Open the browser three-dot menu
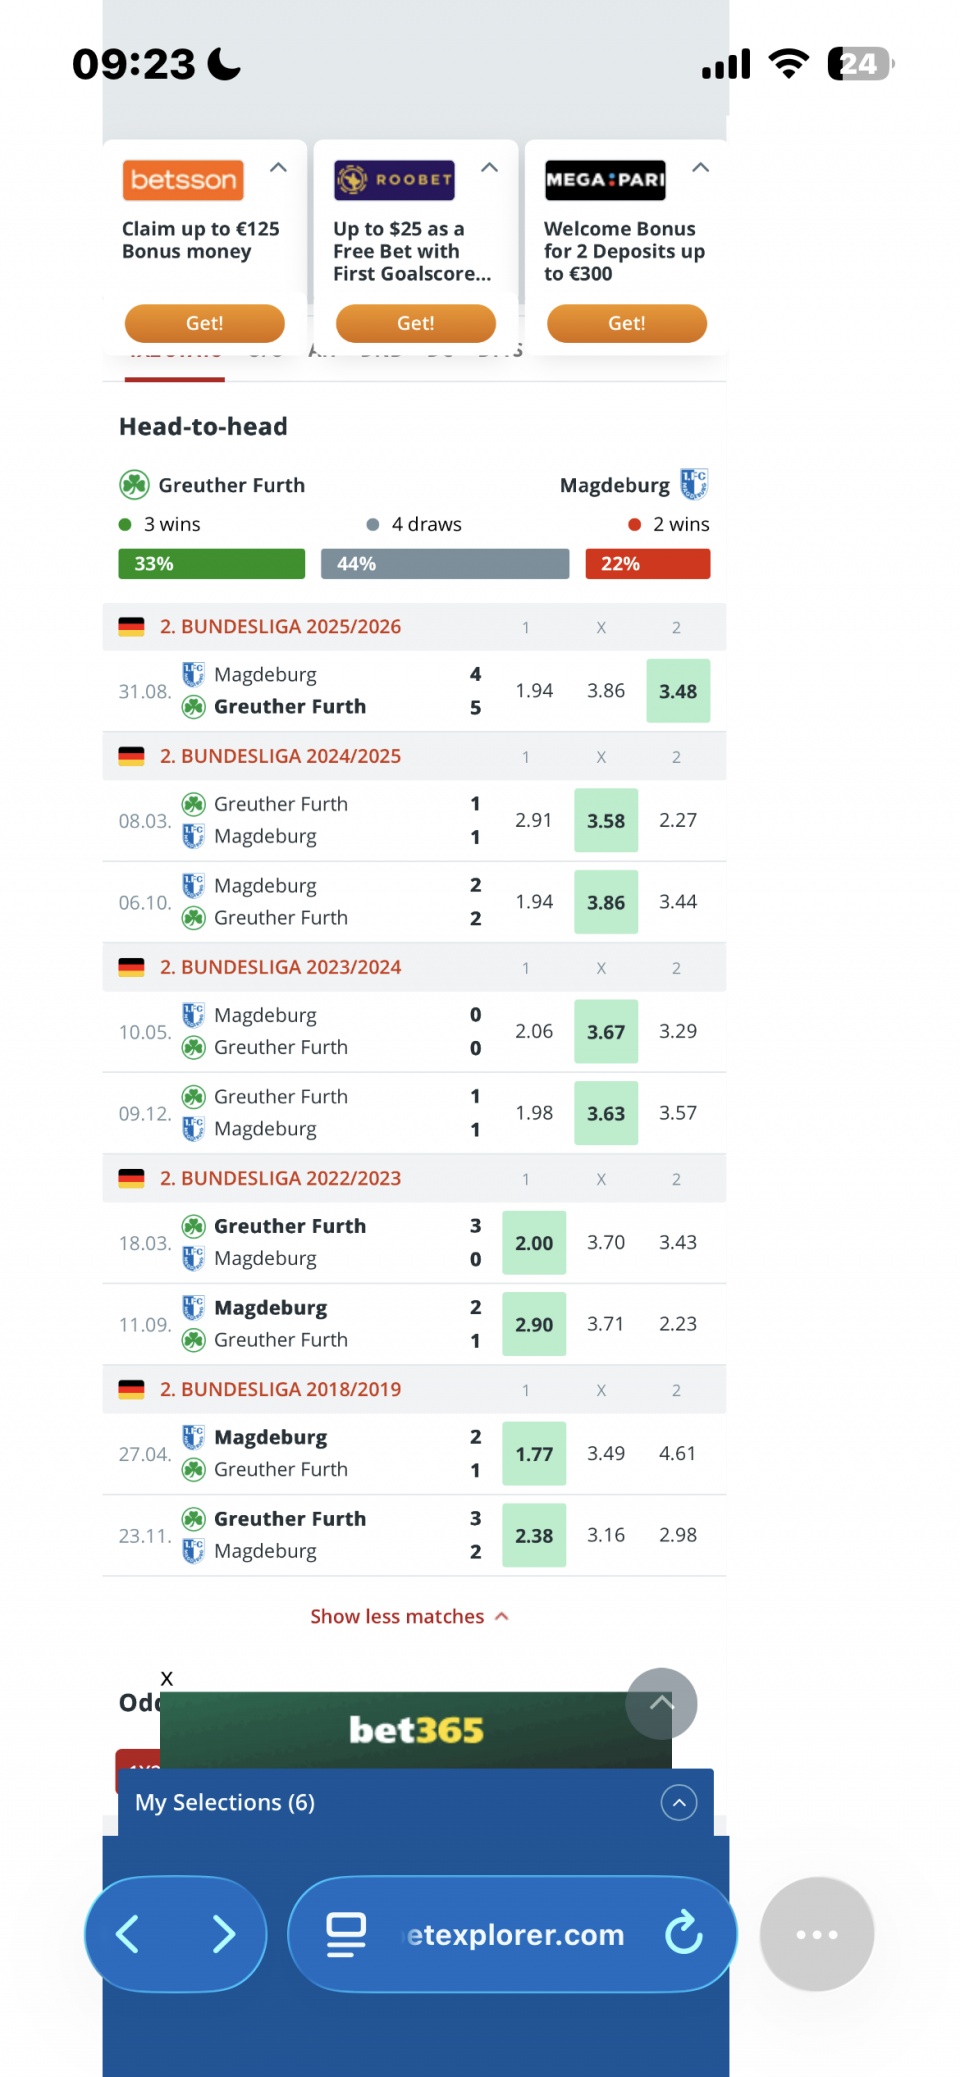Screen dimensions: 960x2077 pyautogui.click(x=816, y=1934)
